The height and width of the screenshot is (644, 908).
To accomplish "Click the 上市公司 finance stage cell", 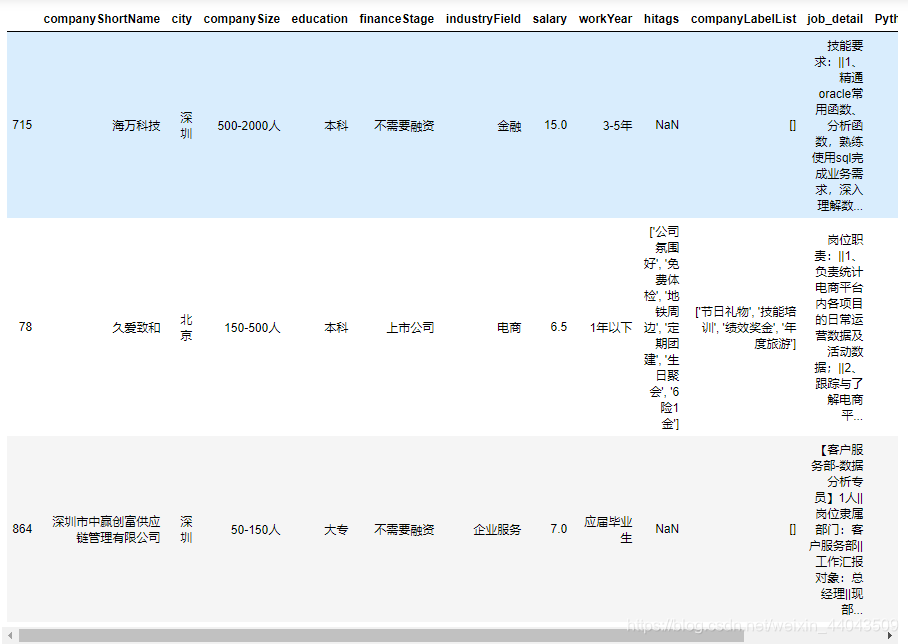I will click(410, 328).
